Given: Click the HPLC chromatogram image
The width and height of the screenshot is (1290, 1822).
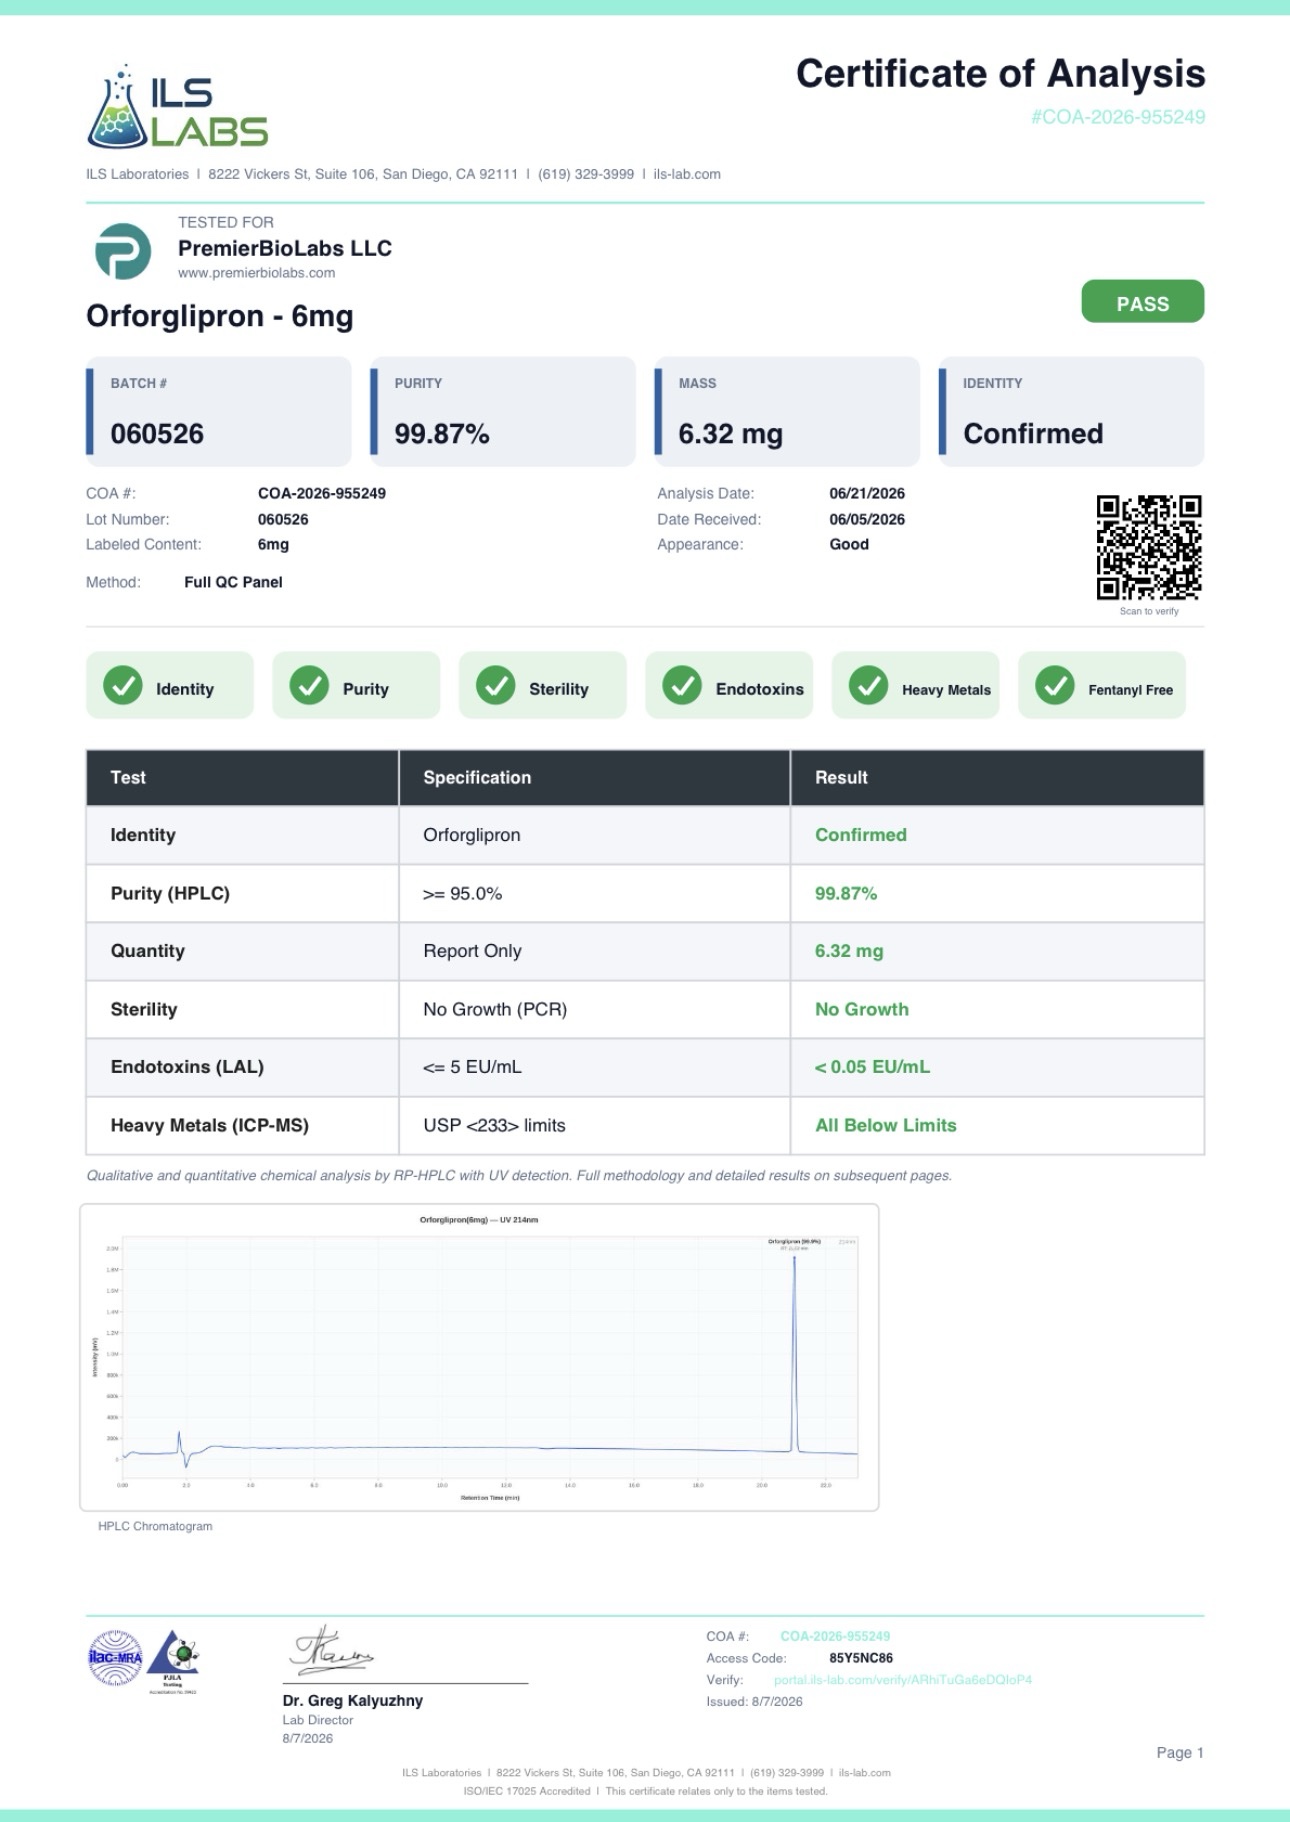Looking at the screenshot, I should pos(479,1357).
